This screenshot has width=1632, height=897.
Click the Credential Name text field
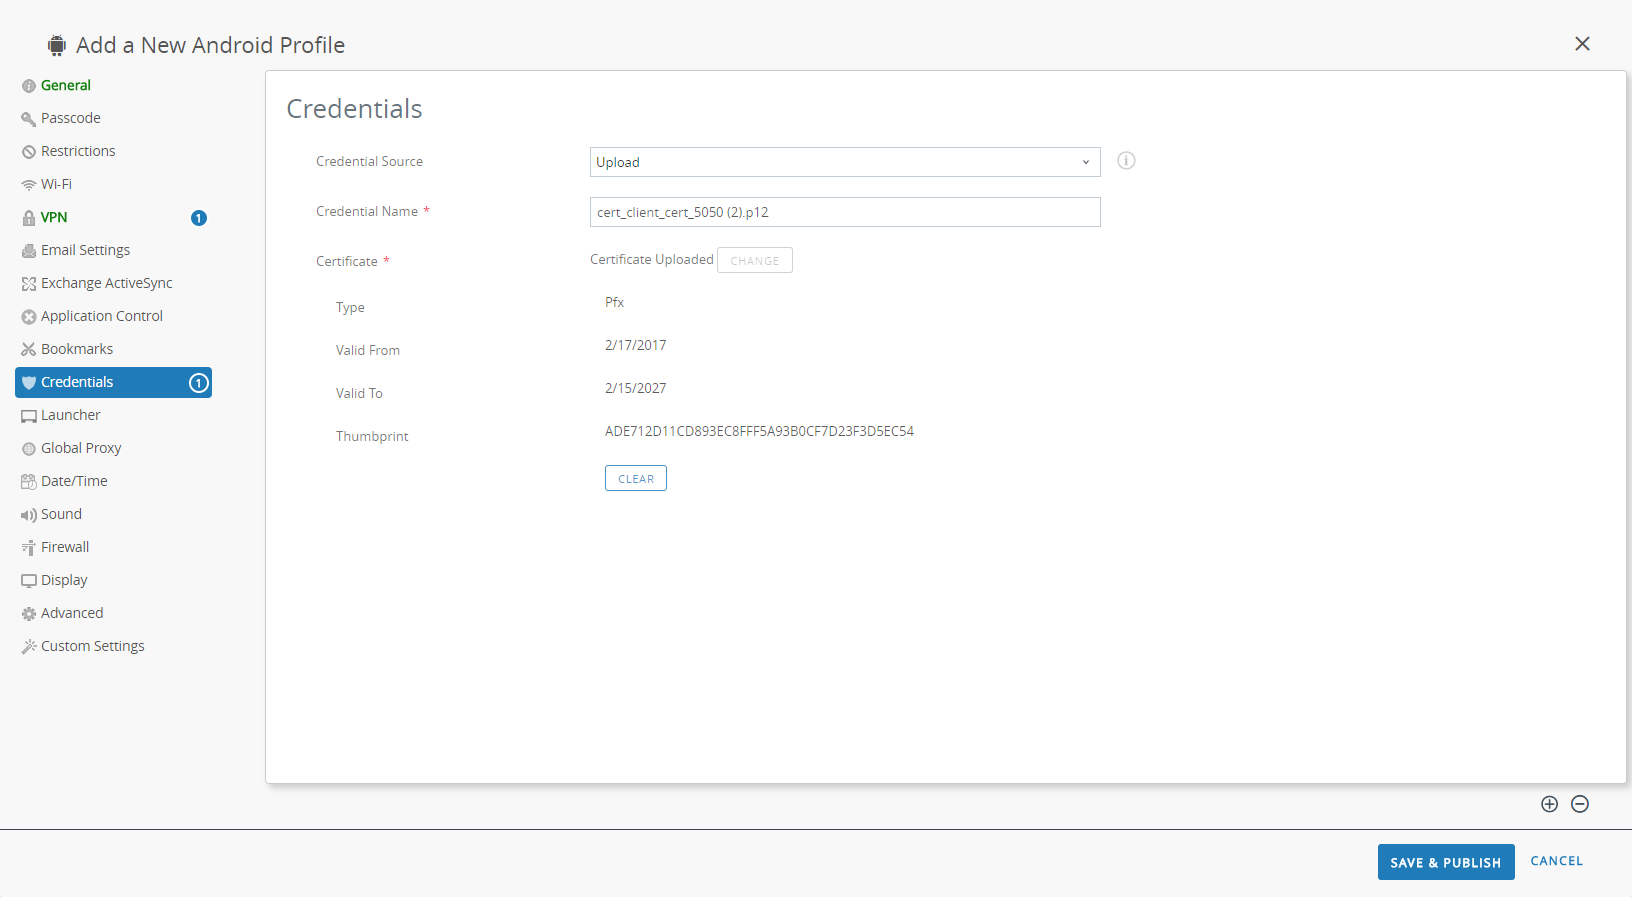844,212
